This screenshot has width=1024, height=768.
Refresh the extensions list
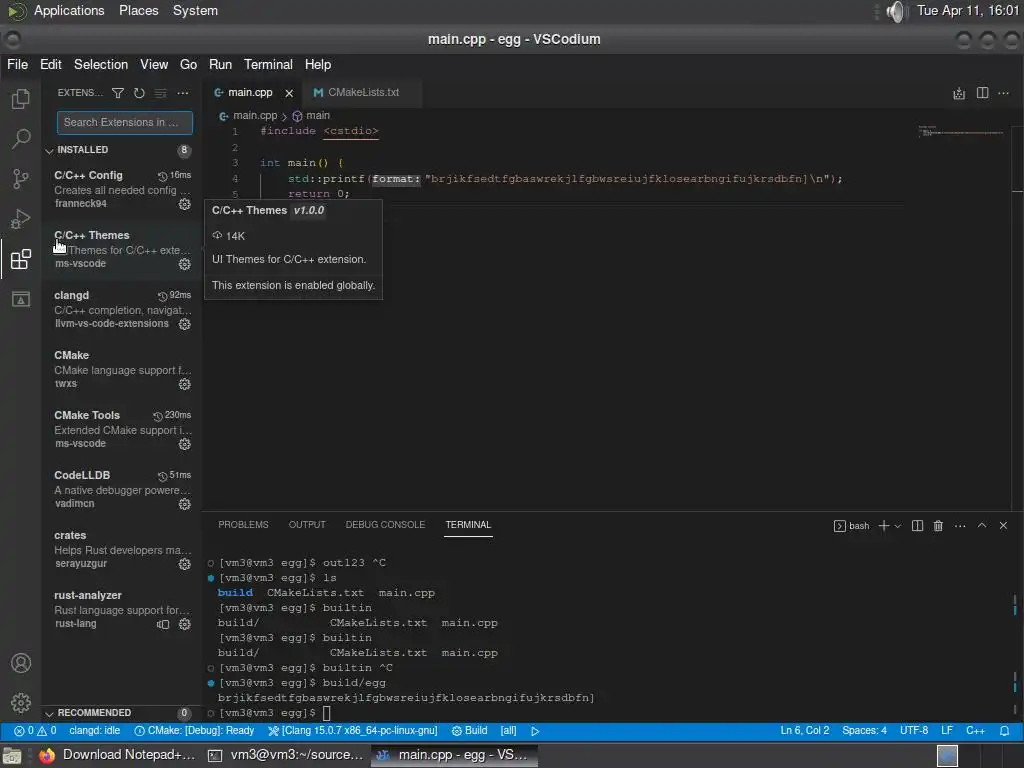[x=139, y=93]
